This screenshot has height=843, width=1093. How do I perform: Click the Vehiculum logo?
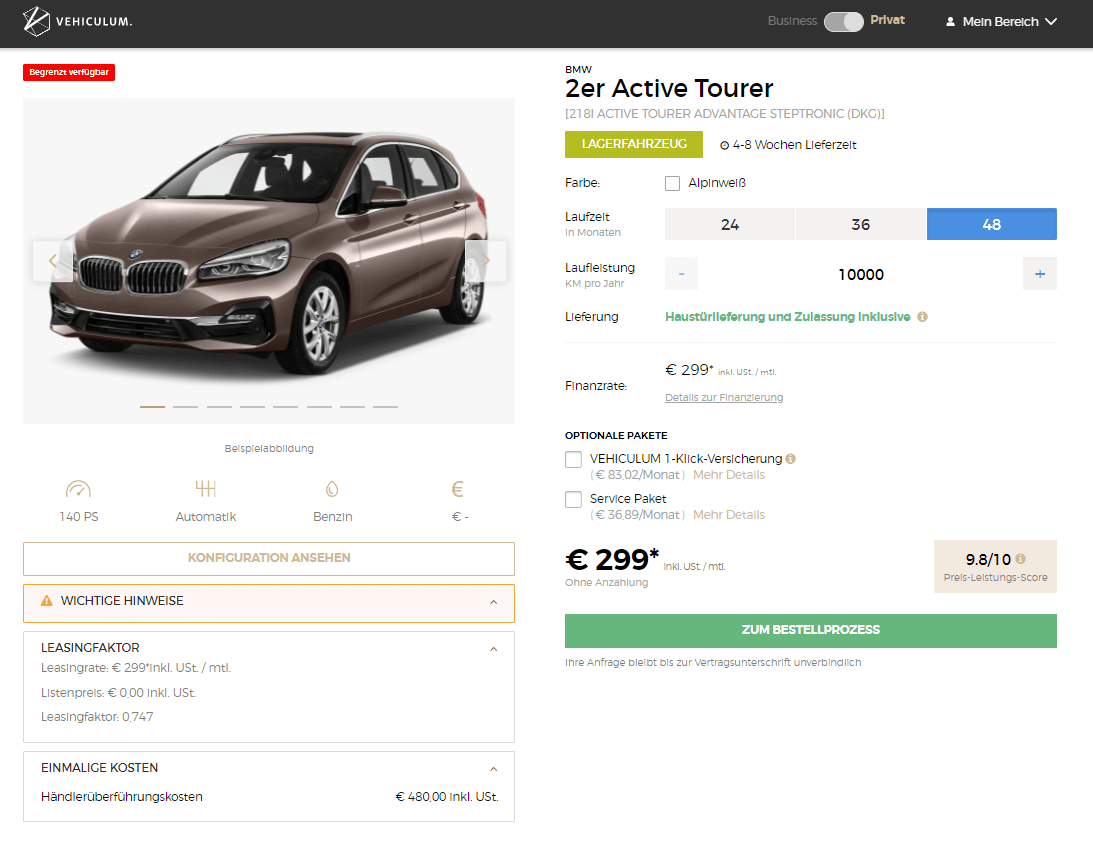[77, 21]
